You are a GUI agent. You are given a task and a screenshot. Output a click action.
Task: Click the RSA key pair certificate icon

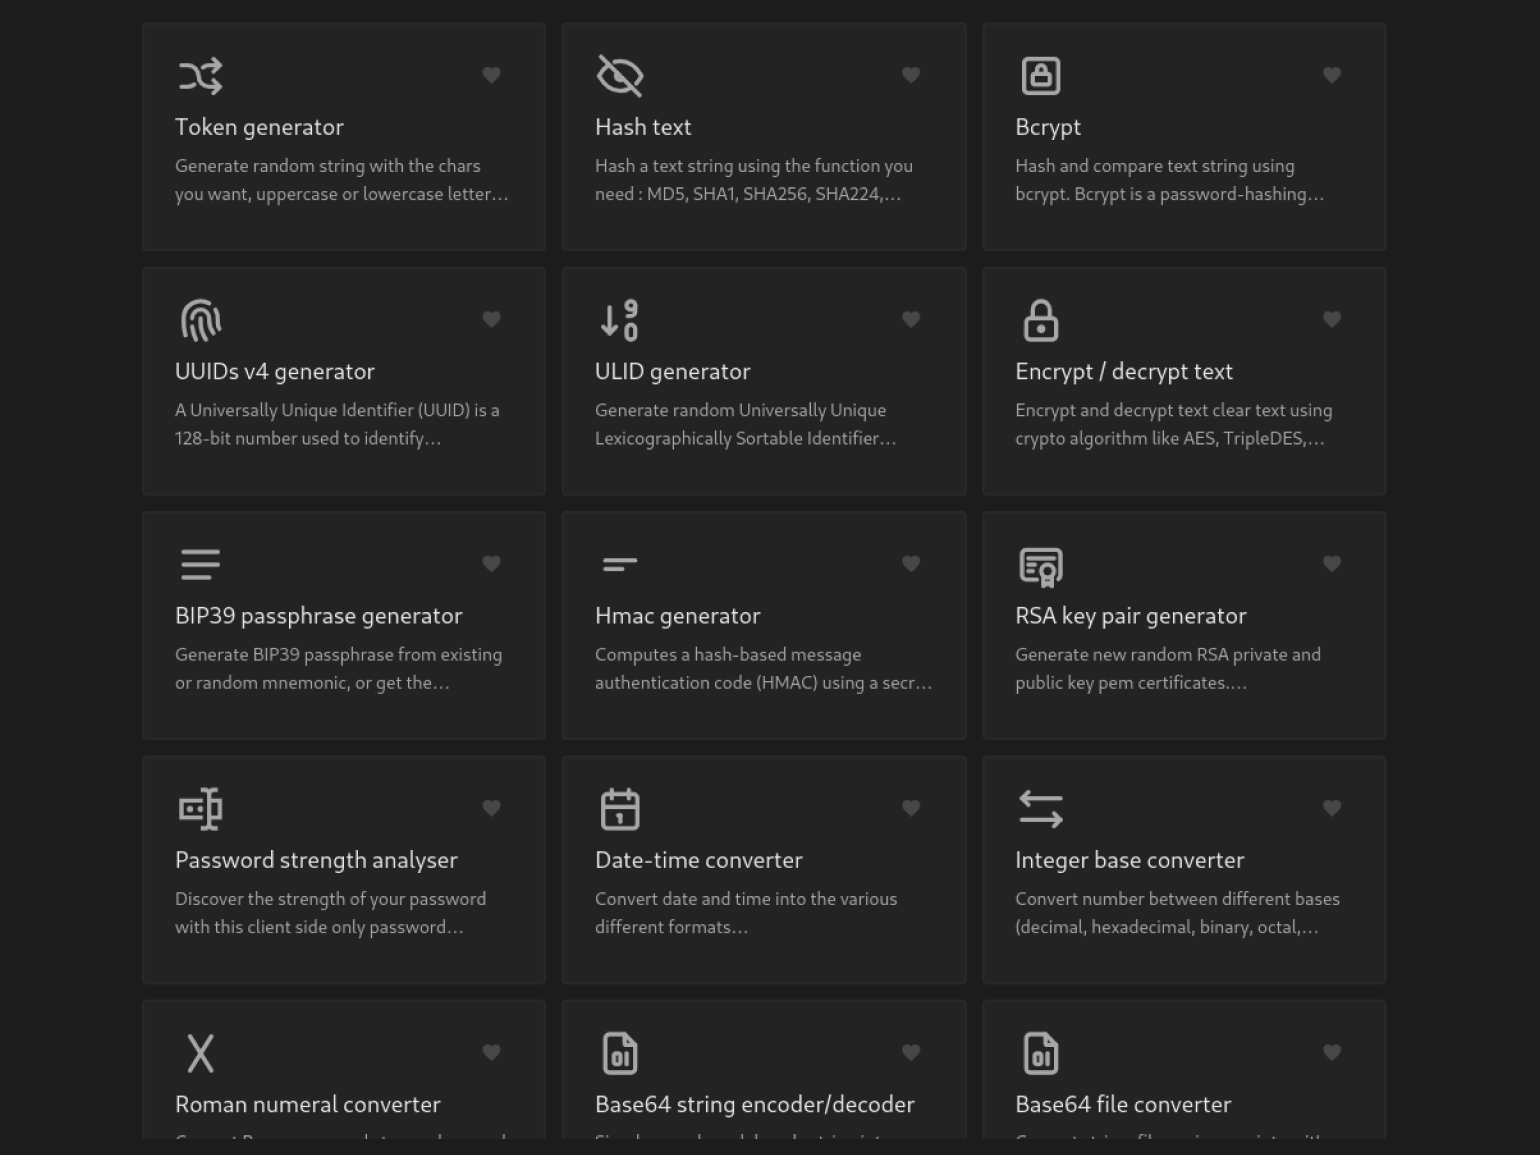(x=1040, y=565)
